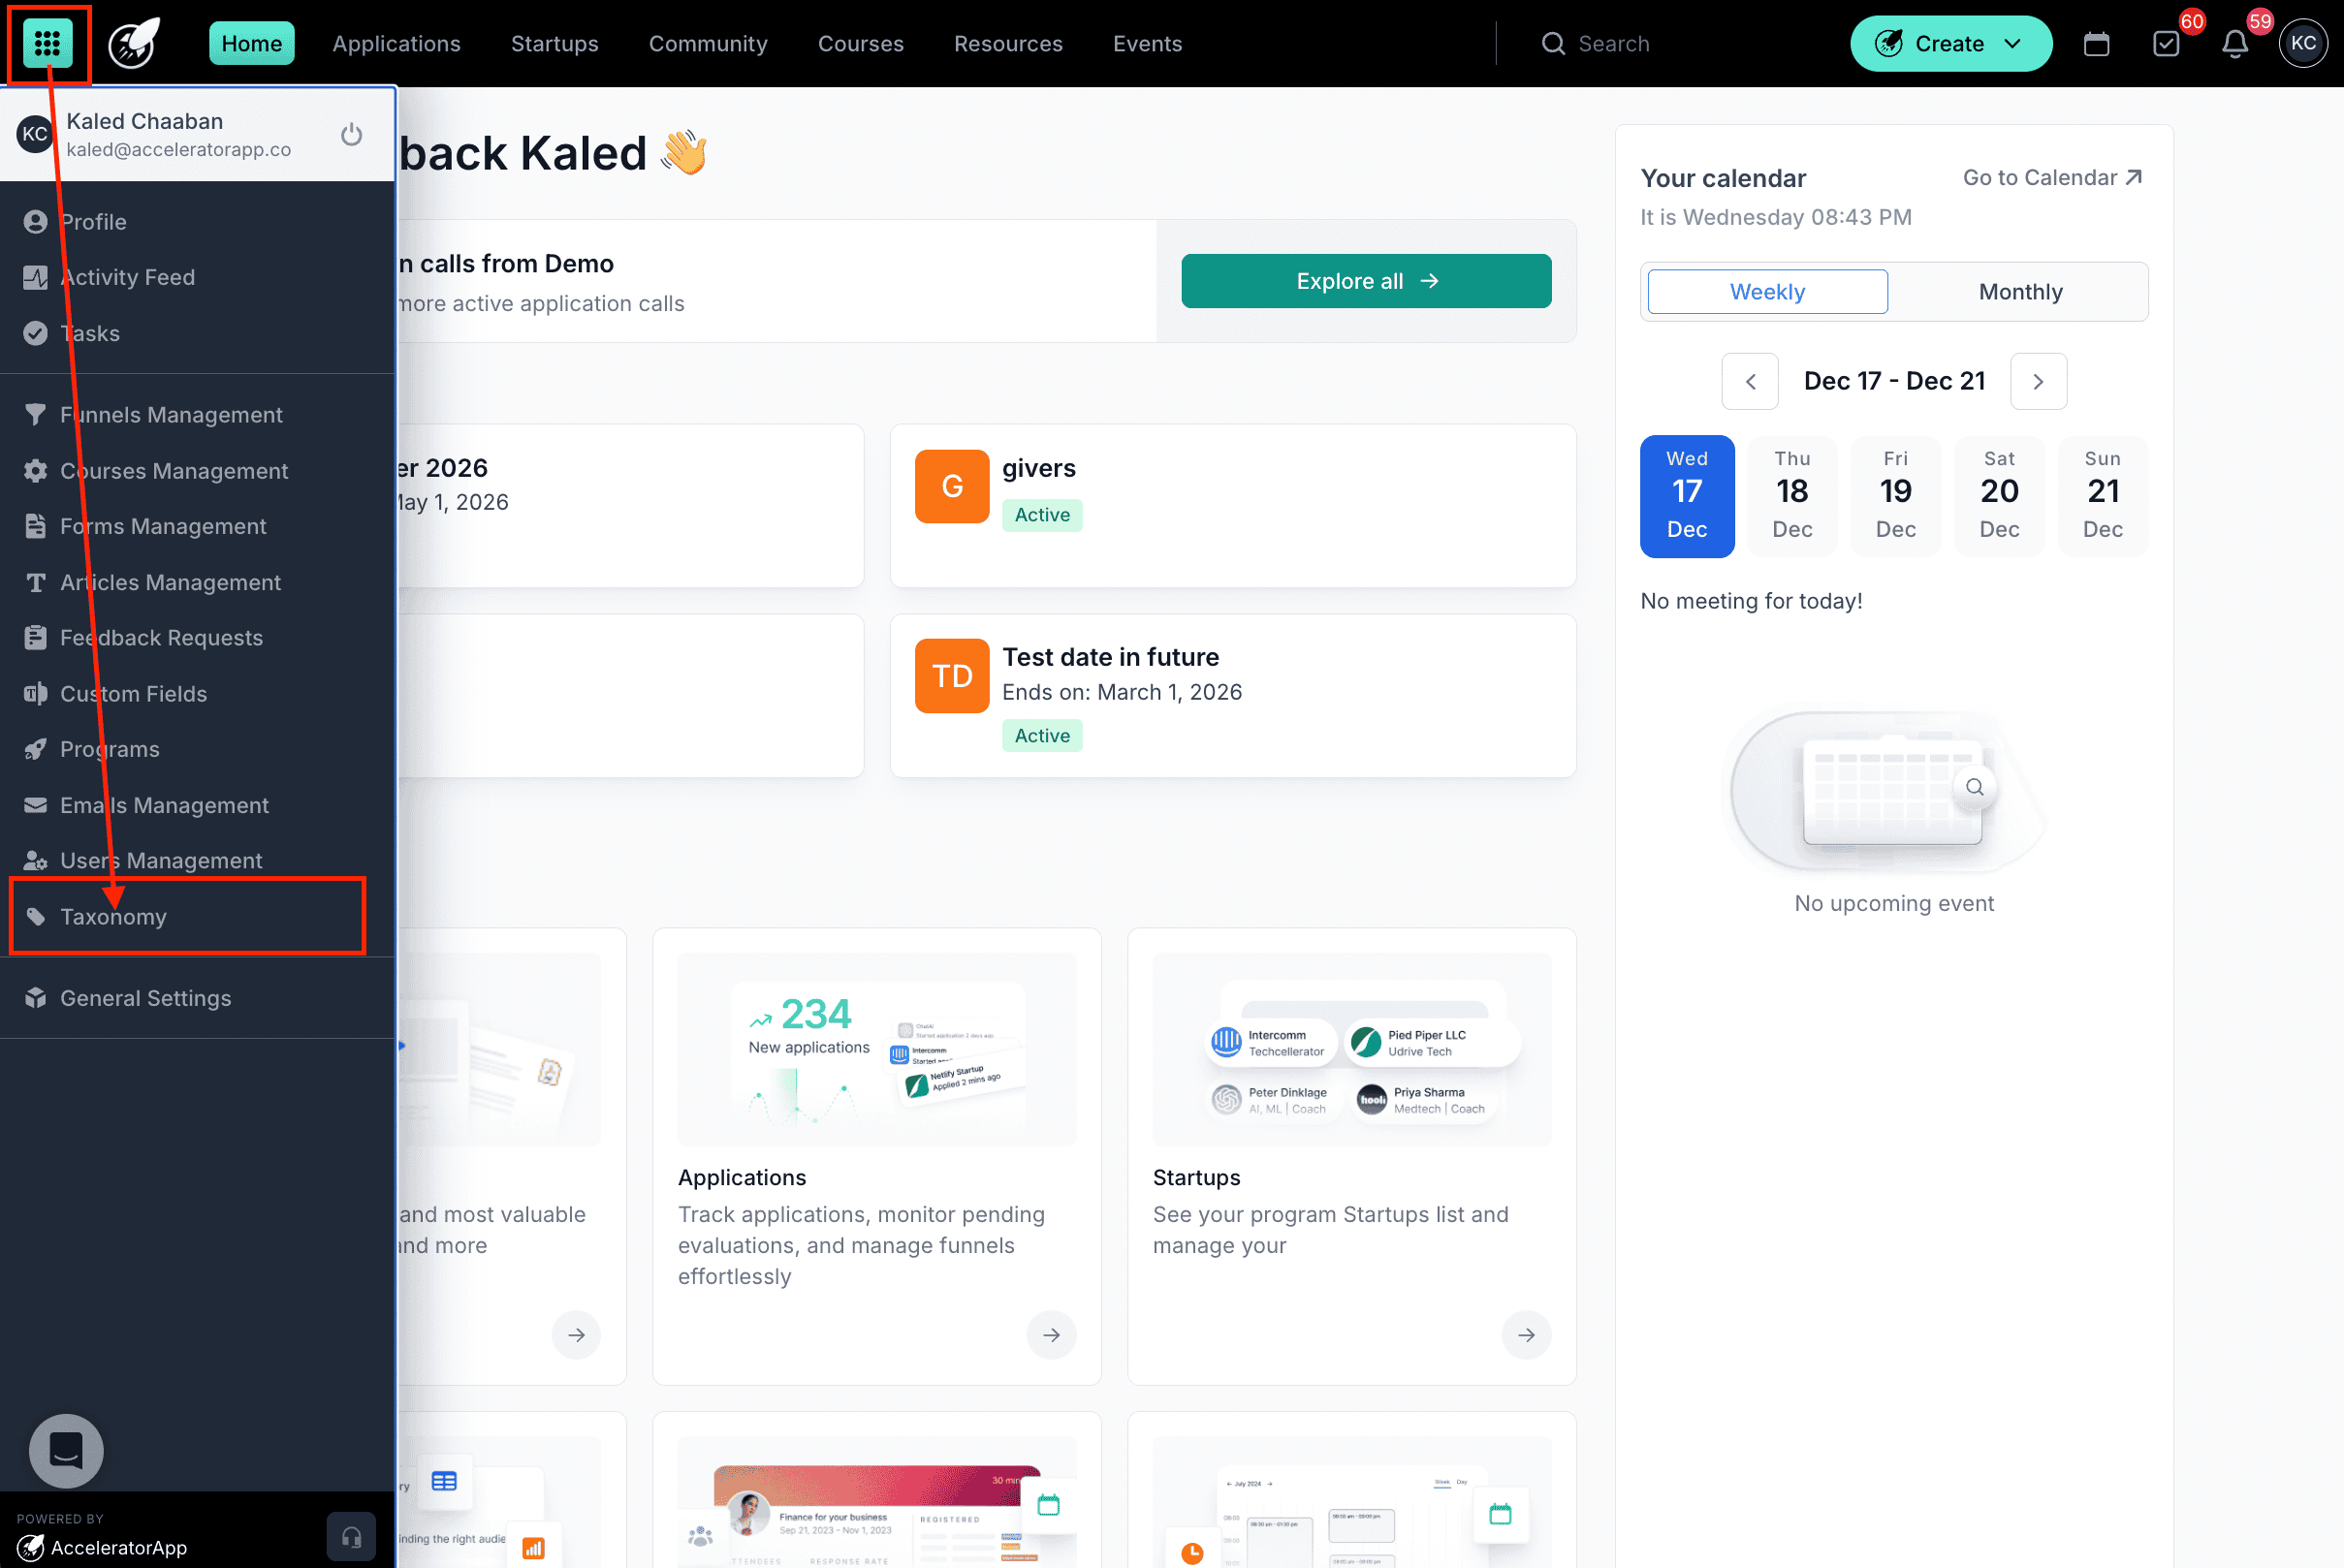Click the apps grid menu icon
The image size is (2344, 1568).
point(47,43)
